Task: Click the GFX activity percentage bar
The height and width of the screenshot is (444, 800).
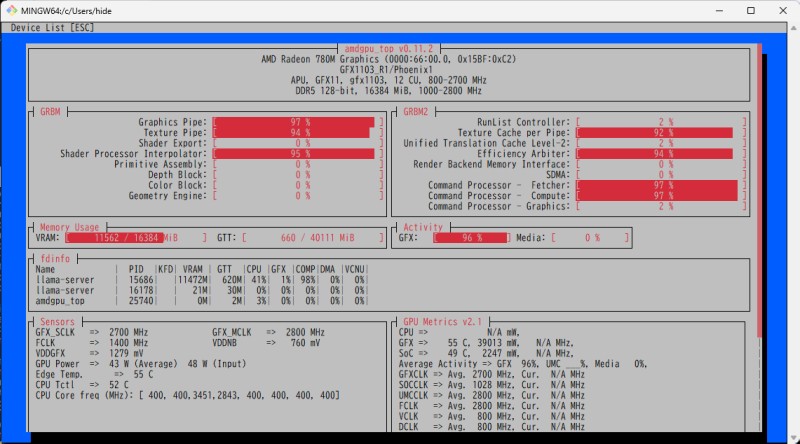Action: tap(474, 238)
